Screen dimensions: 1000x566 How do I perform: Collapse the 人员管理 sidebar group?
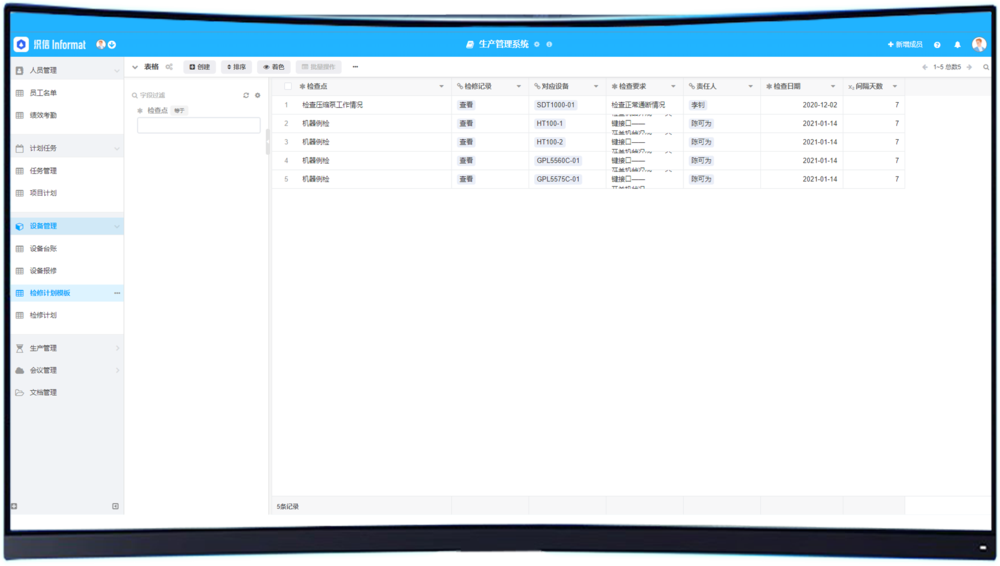pyautogui.click(x=117, y=71)
